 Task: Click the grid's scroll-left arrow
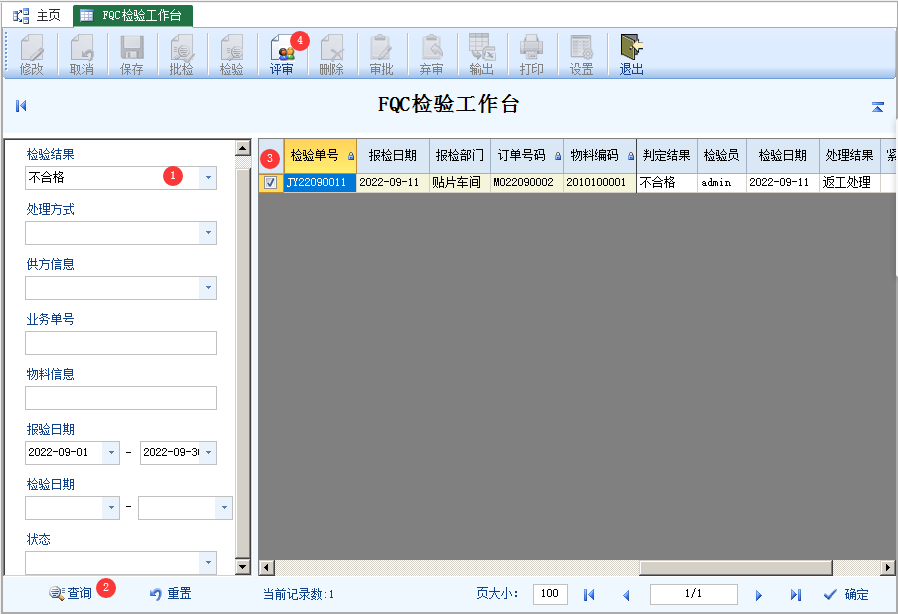coord(266,568)
